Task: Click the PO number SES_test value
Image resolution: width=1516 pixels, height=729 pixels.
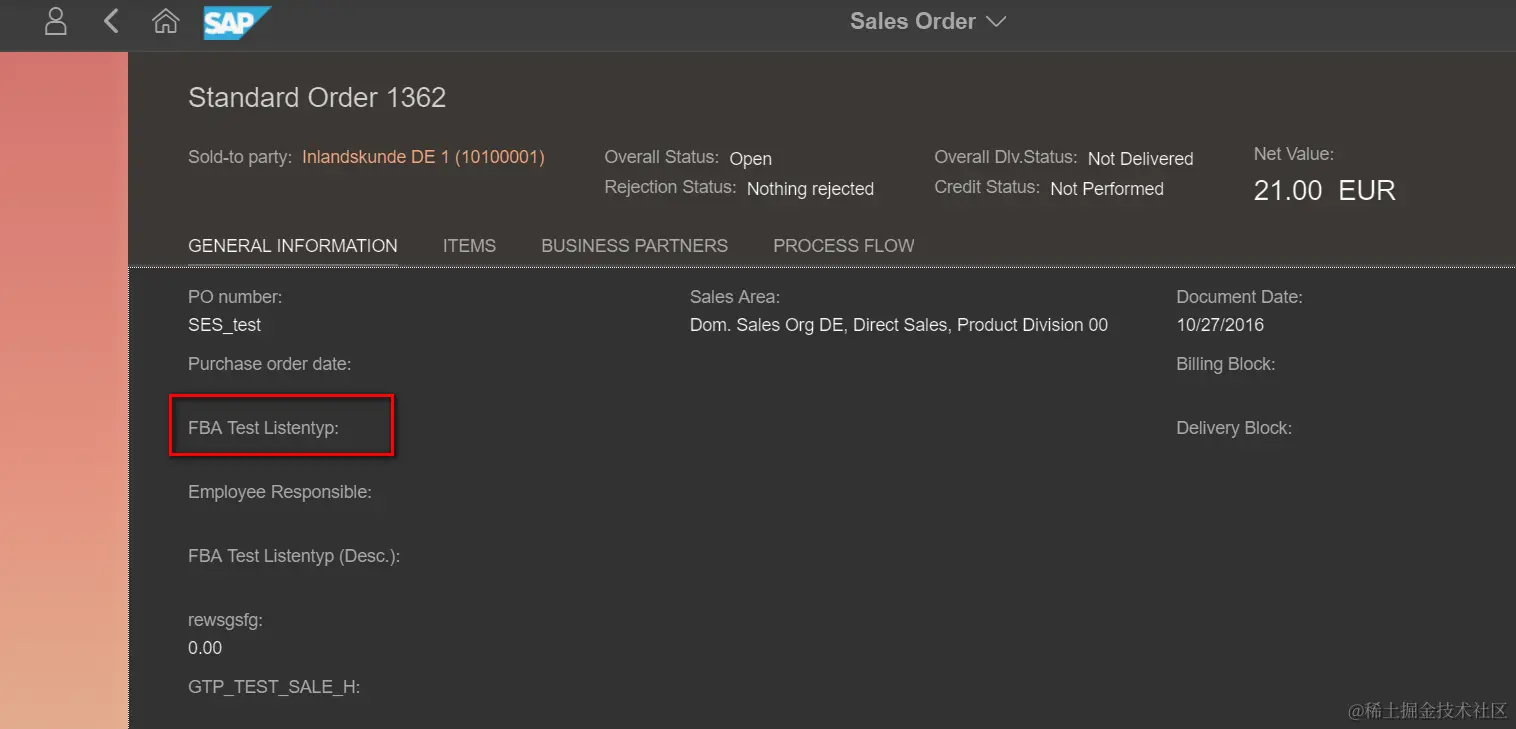Action: 224,325
